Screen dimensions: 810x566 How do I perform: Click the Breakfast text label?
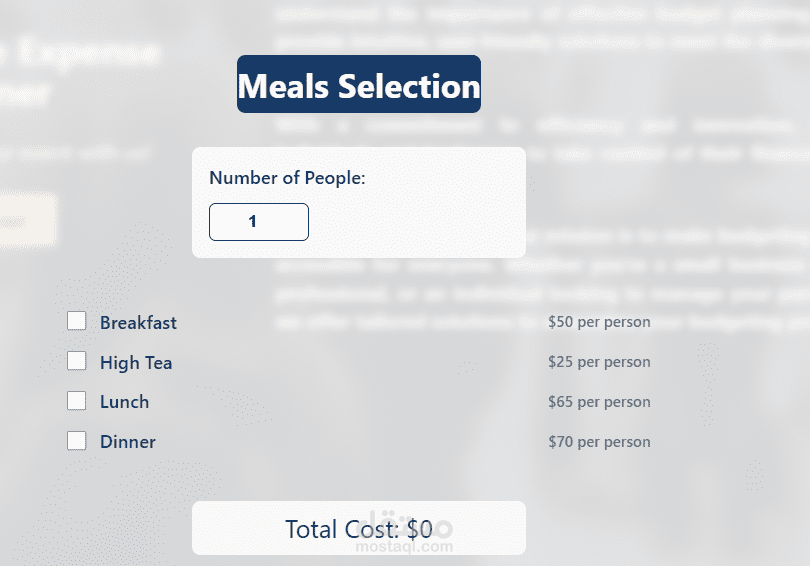point(138,323)
